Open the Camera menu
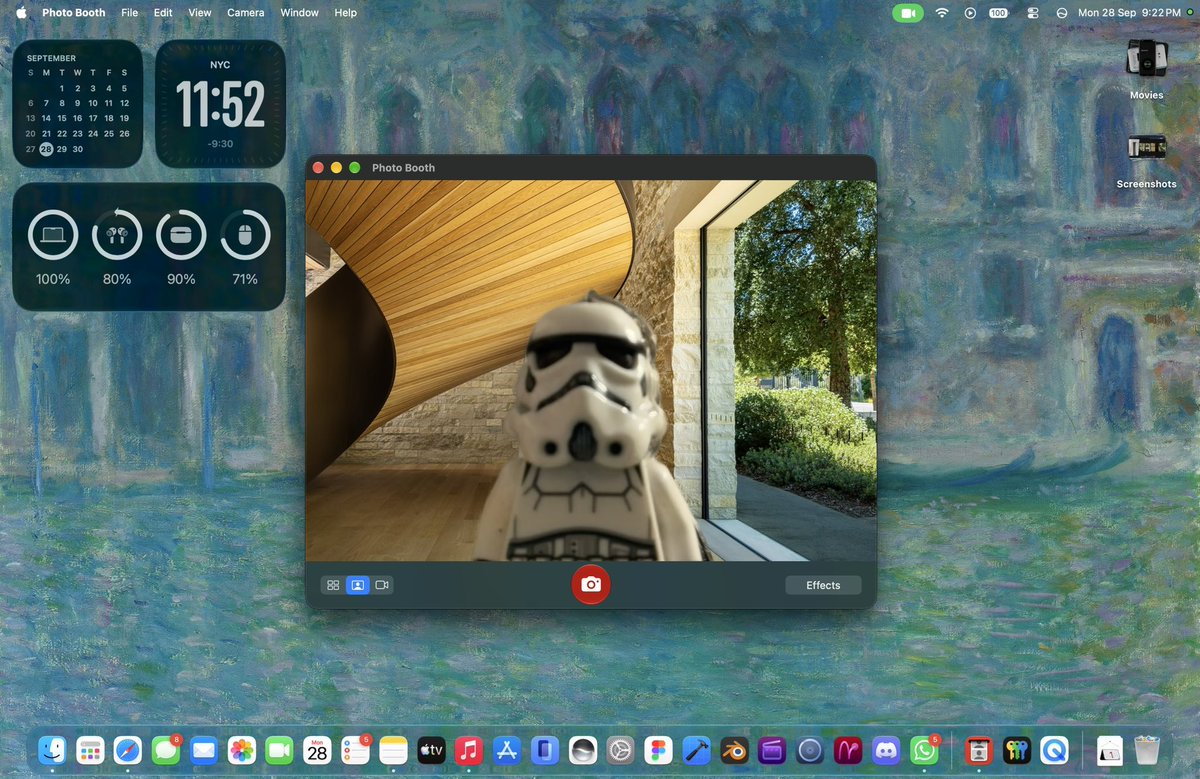The image size is (1200, 779). [x=246, y=13]
